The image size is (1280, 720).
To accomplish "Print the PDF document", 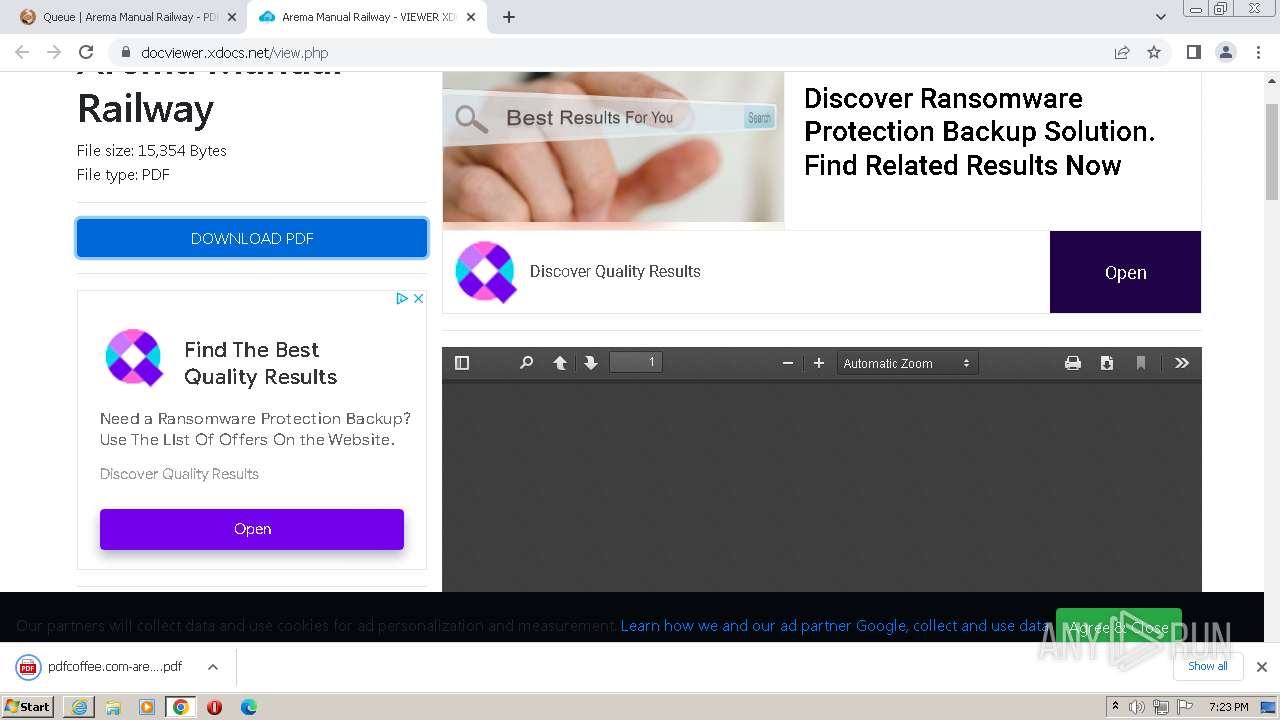I will click(x=1073, y=363).
